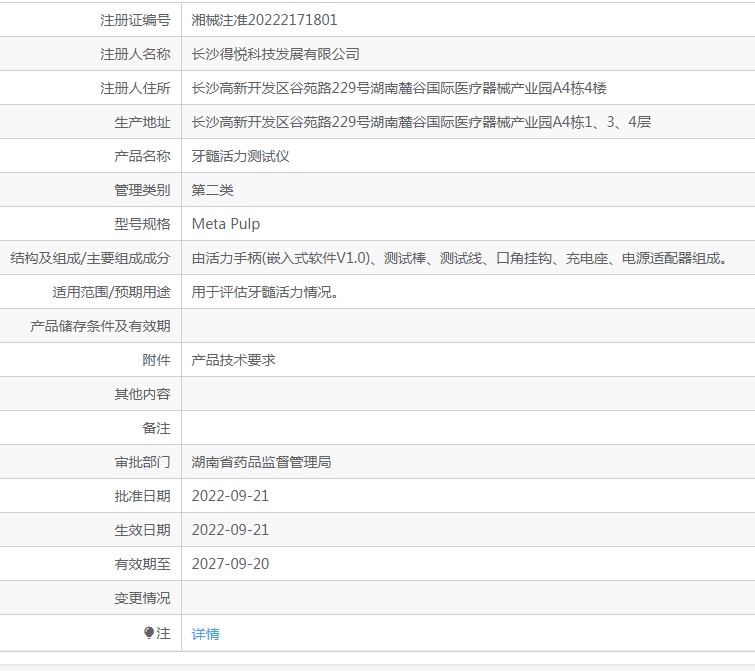
Task: Click the 注册人住所 label
Action: click(x=135, y=88)
